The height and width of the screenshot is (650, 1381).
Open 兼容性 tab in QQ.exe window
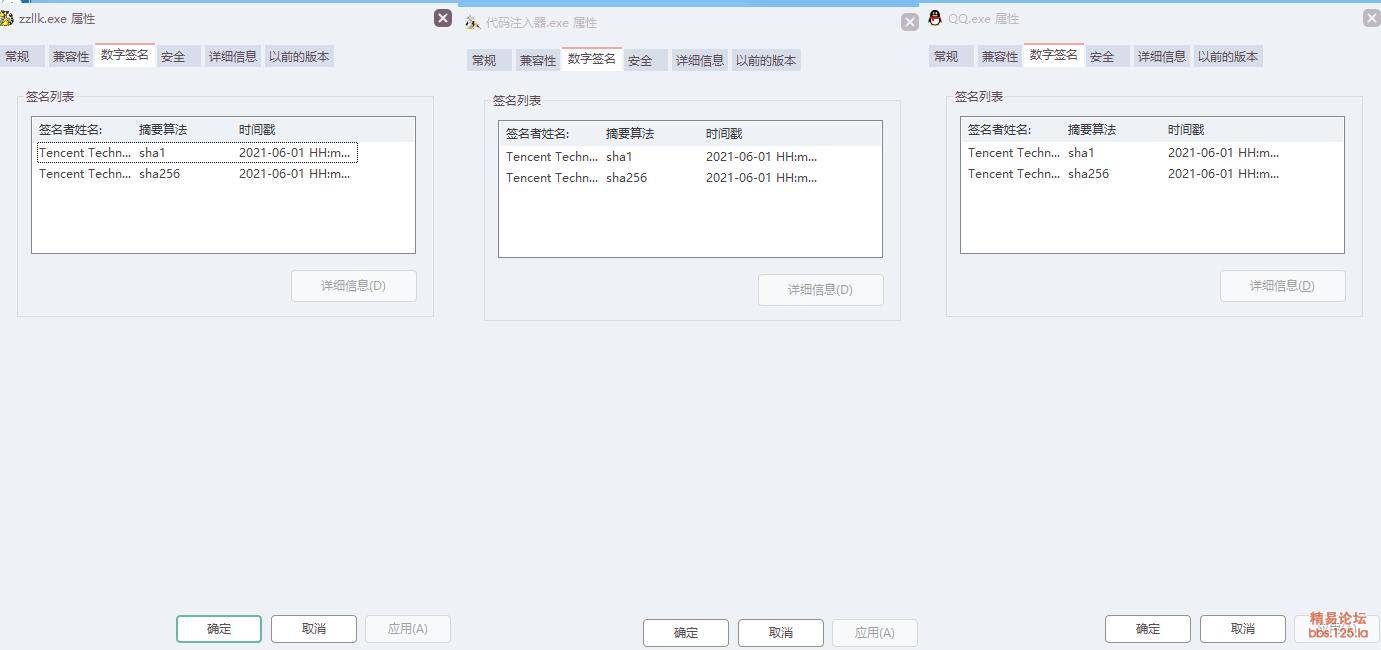click(x=999, y=56)
